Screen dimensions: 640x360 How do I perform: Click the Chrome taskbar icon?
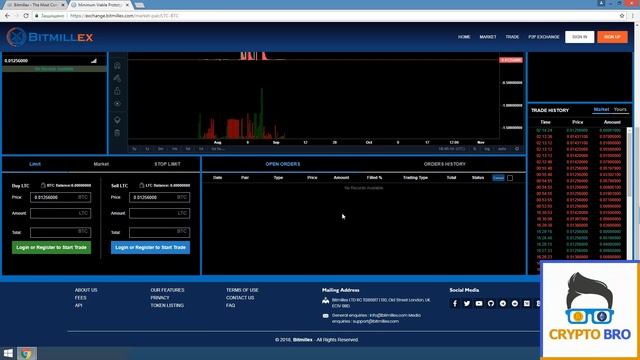(27, 353)
